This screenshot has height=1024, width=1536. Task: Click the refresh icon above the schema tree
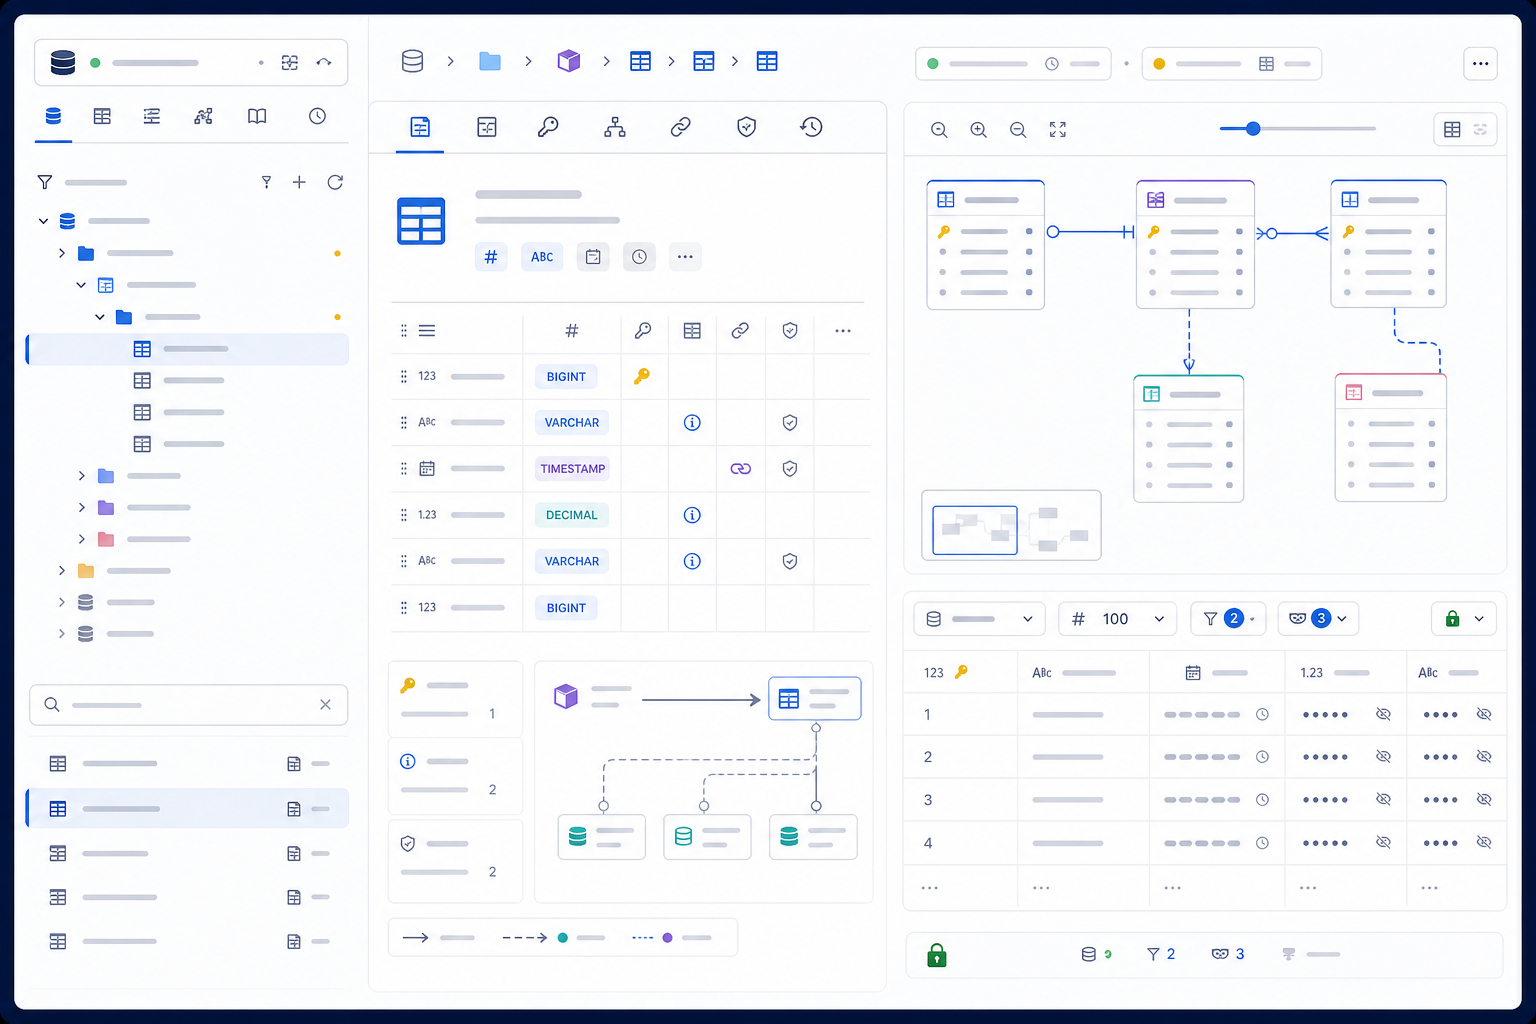tap(335, 182)
